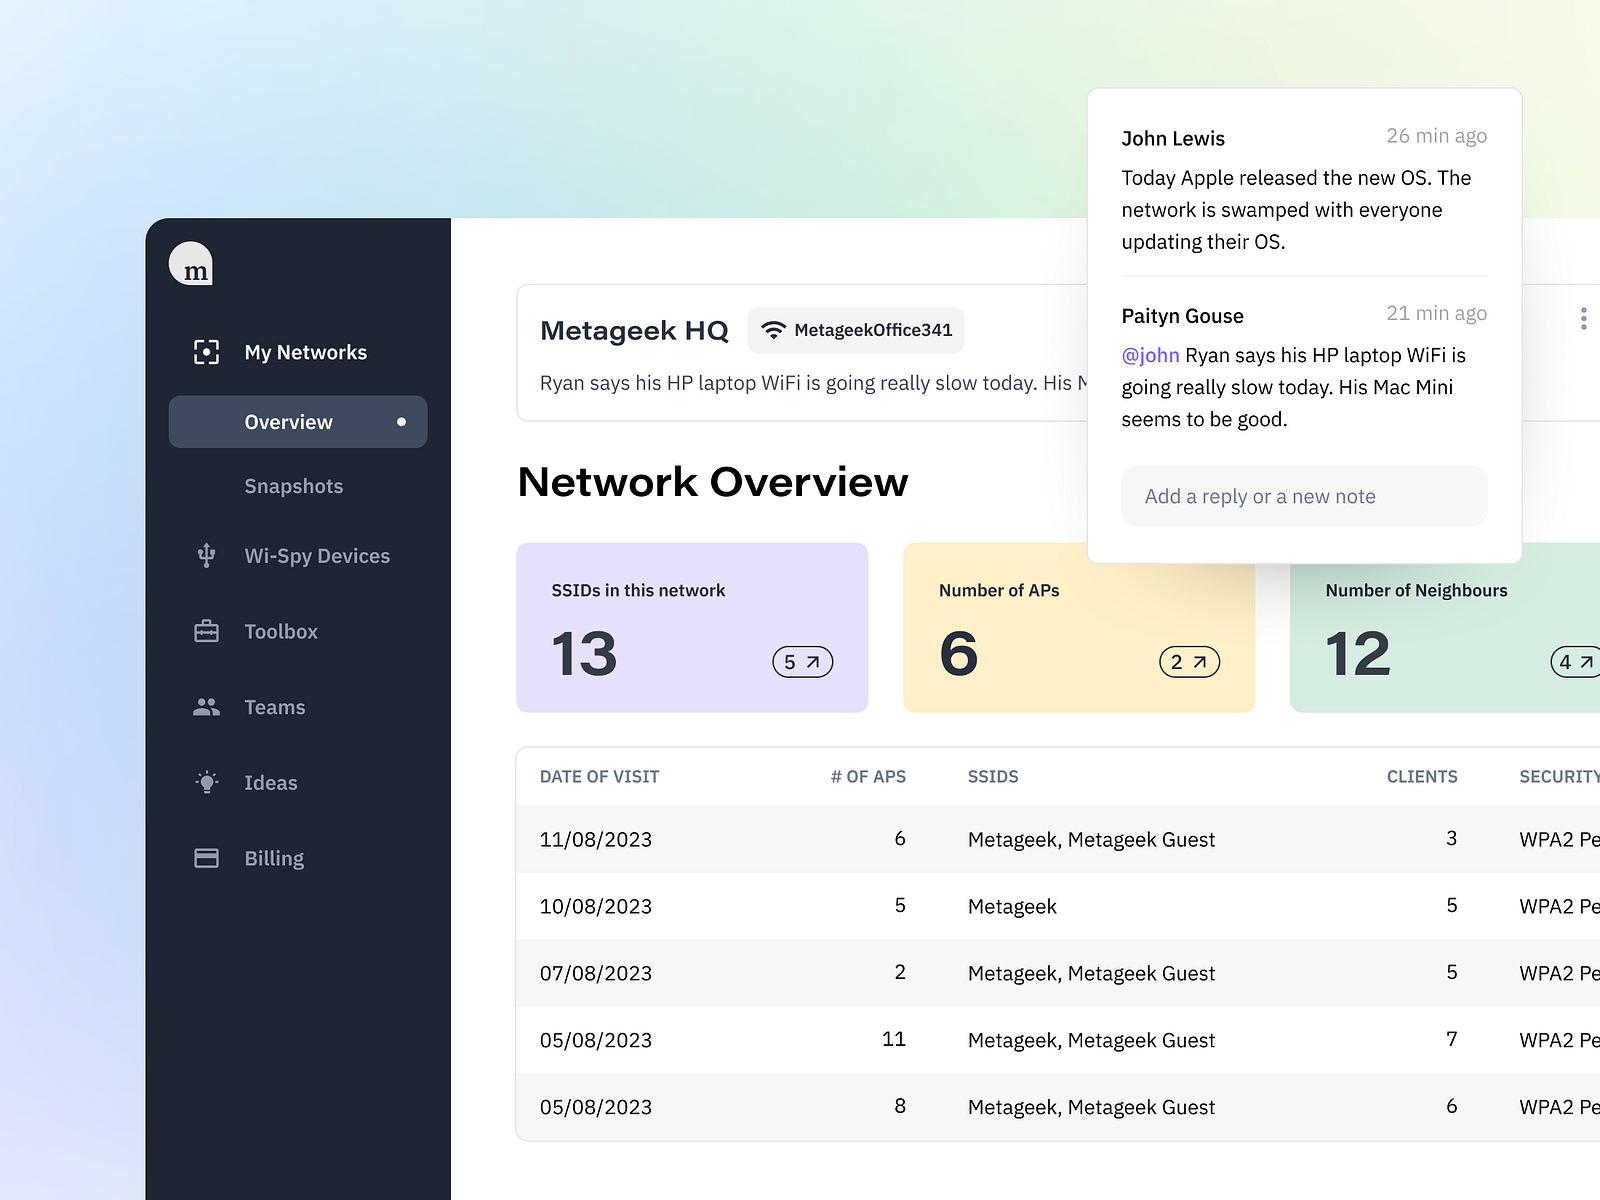
Task: Click the Wi-Spy Devices USB icon
Action: (206, 556)
